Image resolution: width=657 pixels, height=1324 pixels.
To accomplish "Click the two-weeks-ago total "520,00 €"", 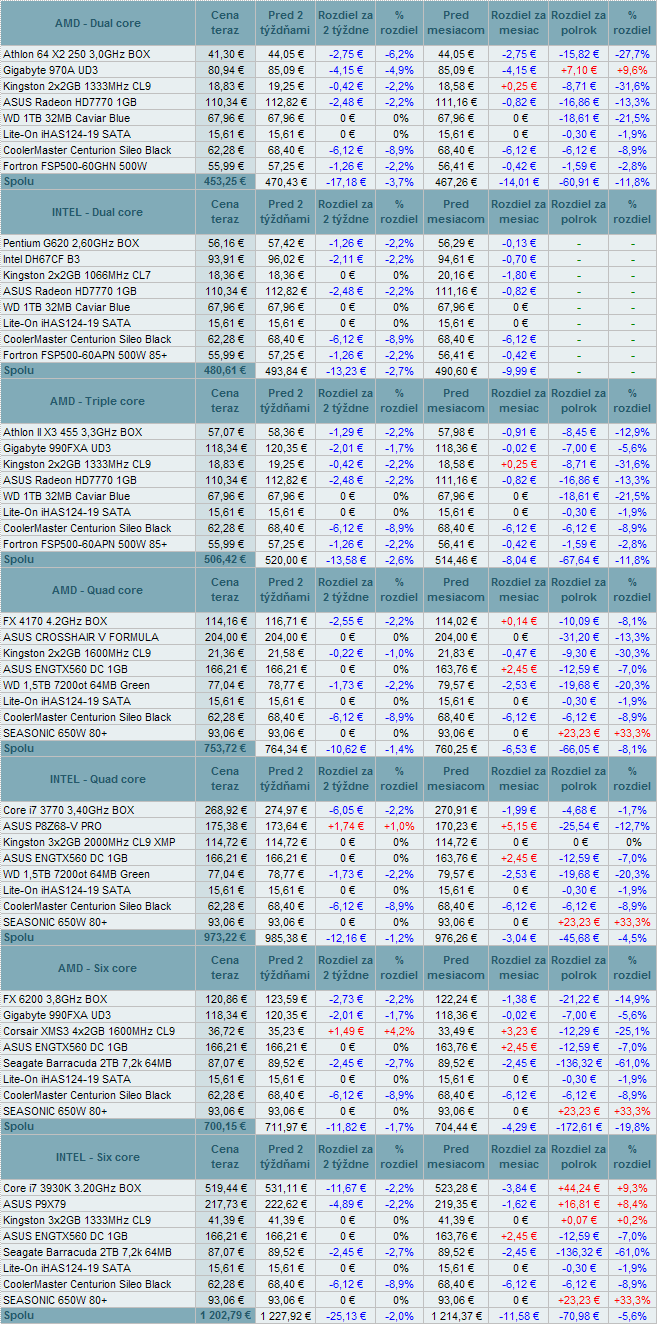I will 286,560.
